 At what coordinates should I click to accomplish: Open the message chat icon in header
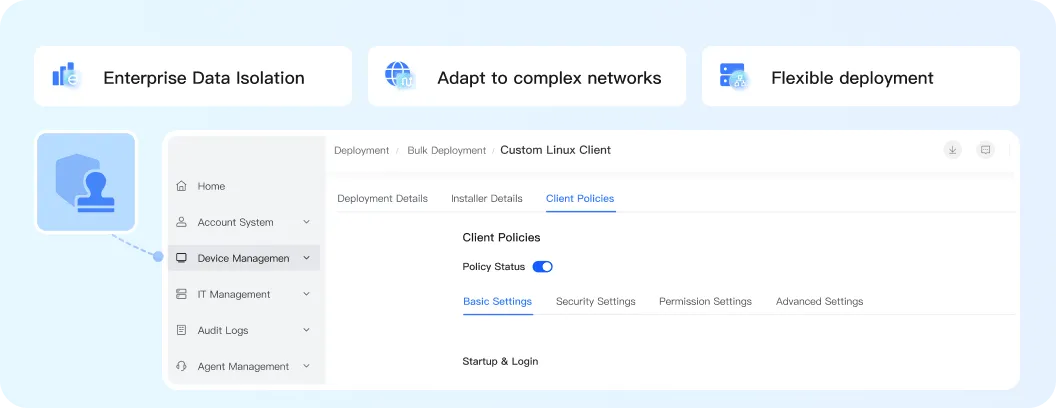(x=985, y=150)
